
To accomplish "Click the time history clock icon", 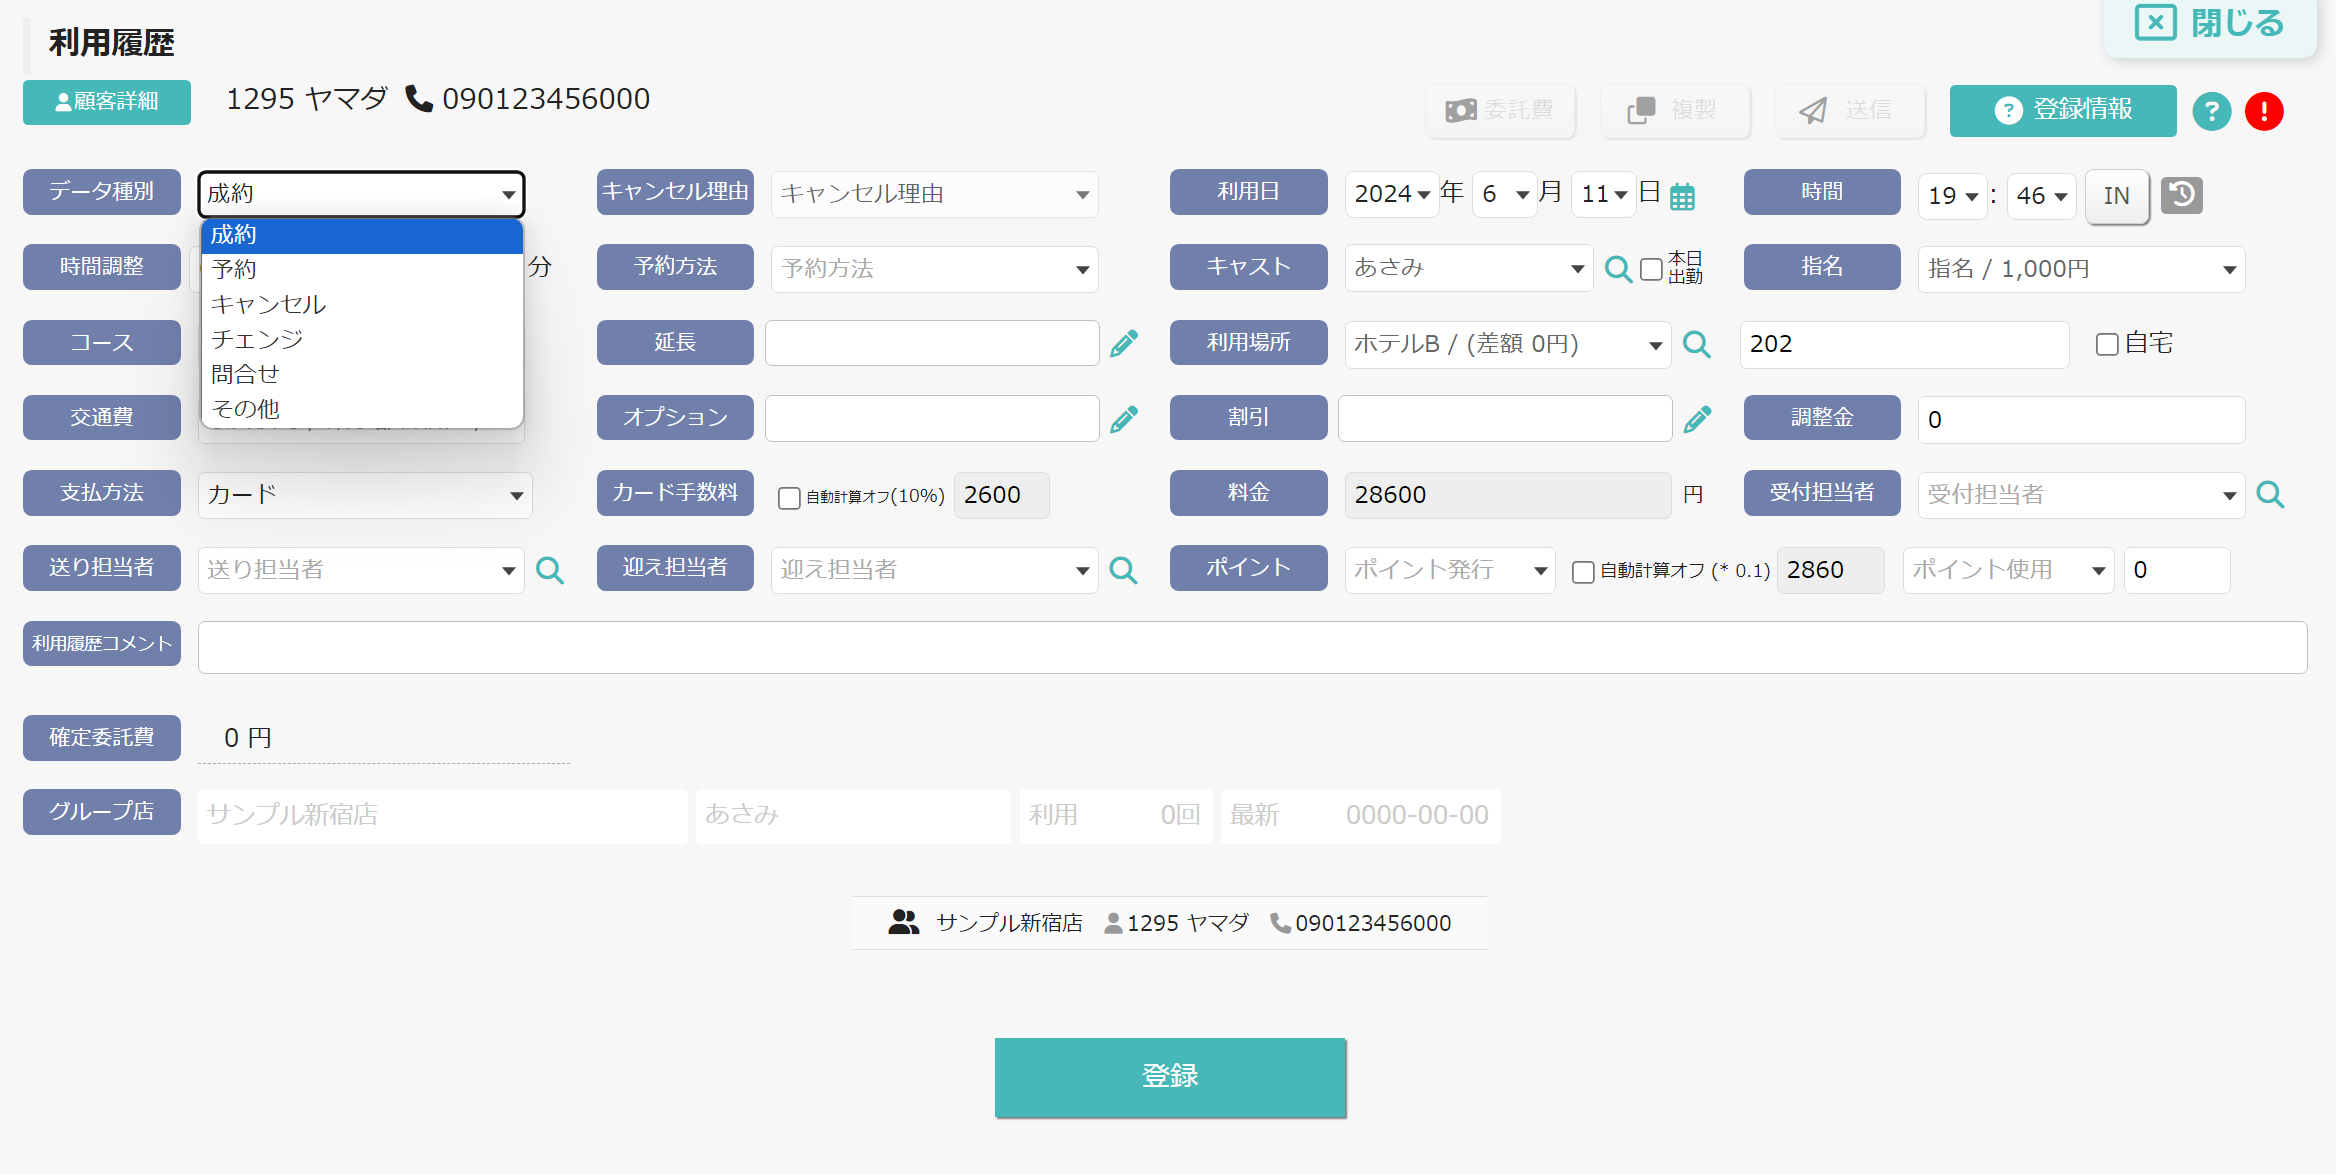I will coord(2182,195).
